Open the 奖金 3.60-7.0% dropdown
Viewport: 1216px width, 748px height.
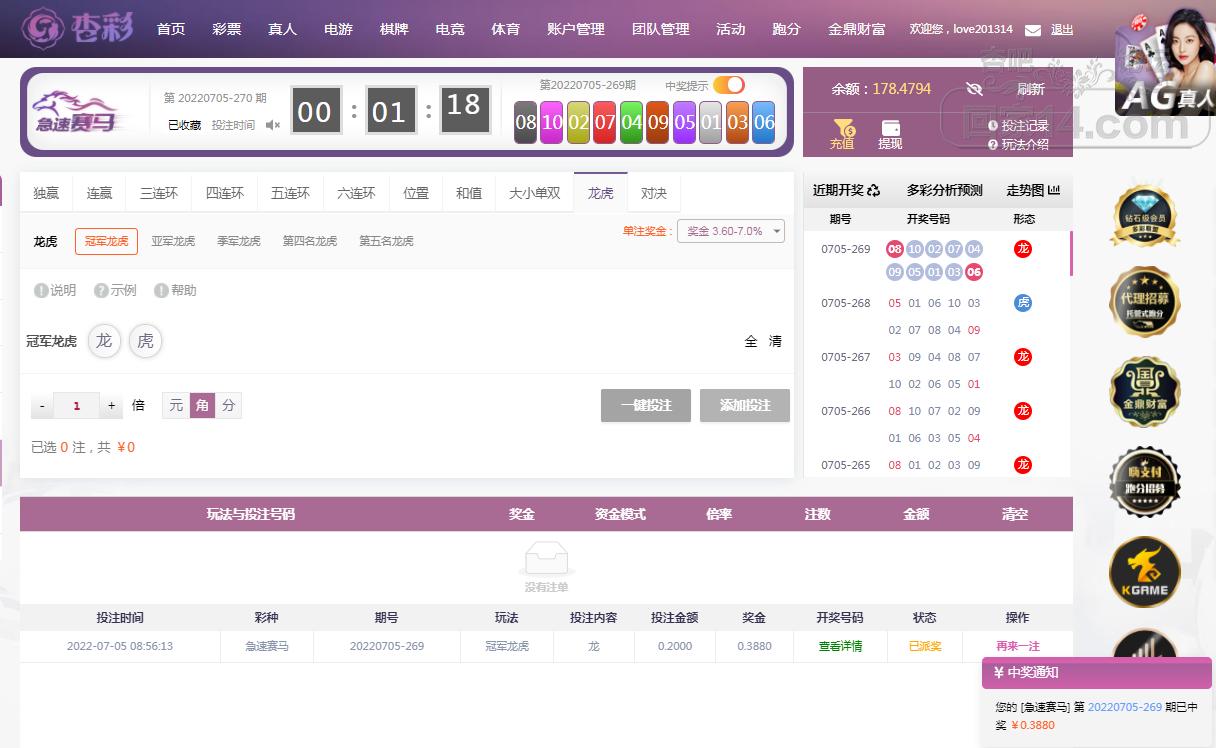731,231
